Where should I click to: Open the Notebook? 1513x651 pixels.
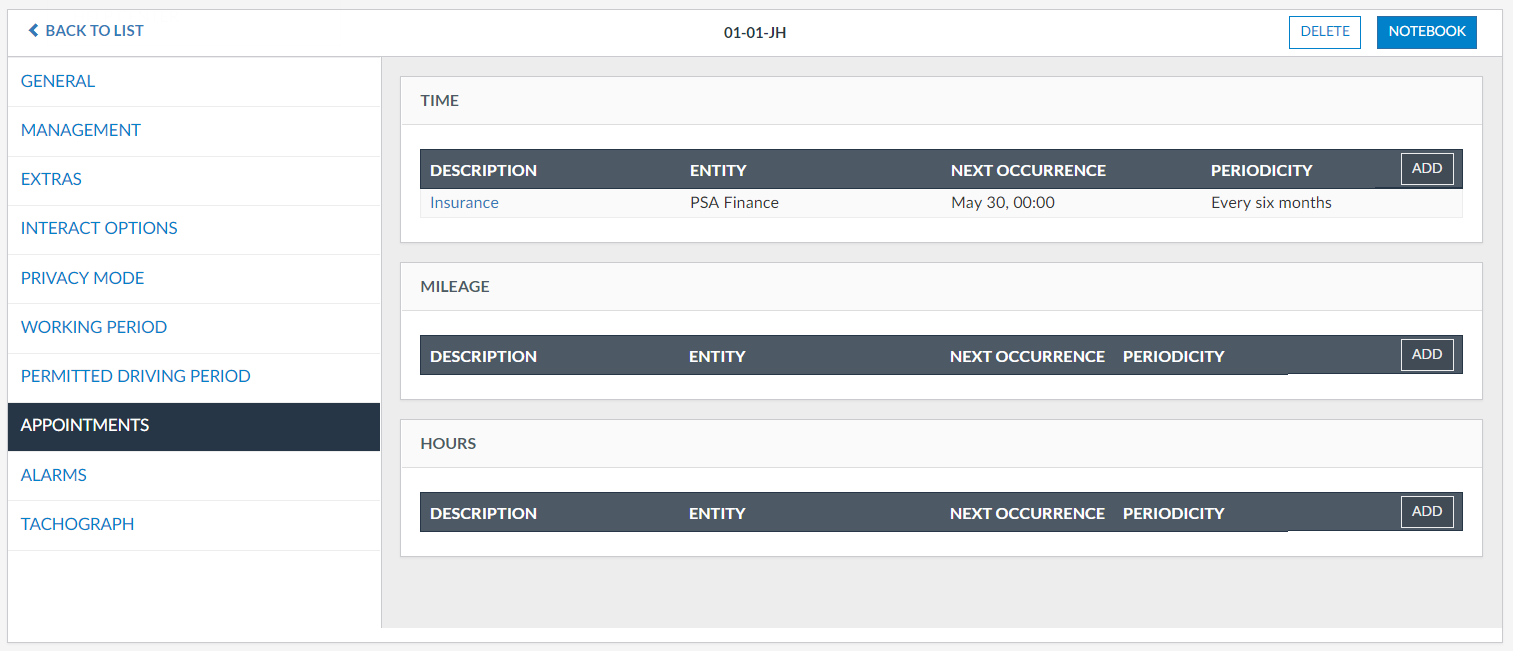[1426, 32]
